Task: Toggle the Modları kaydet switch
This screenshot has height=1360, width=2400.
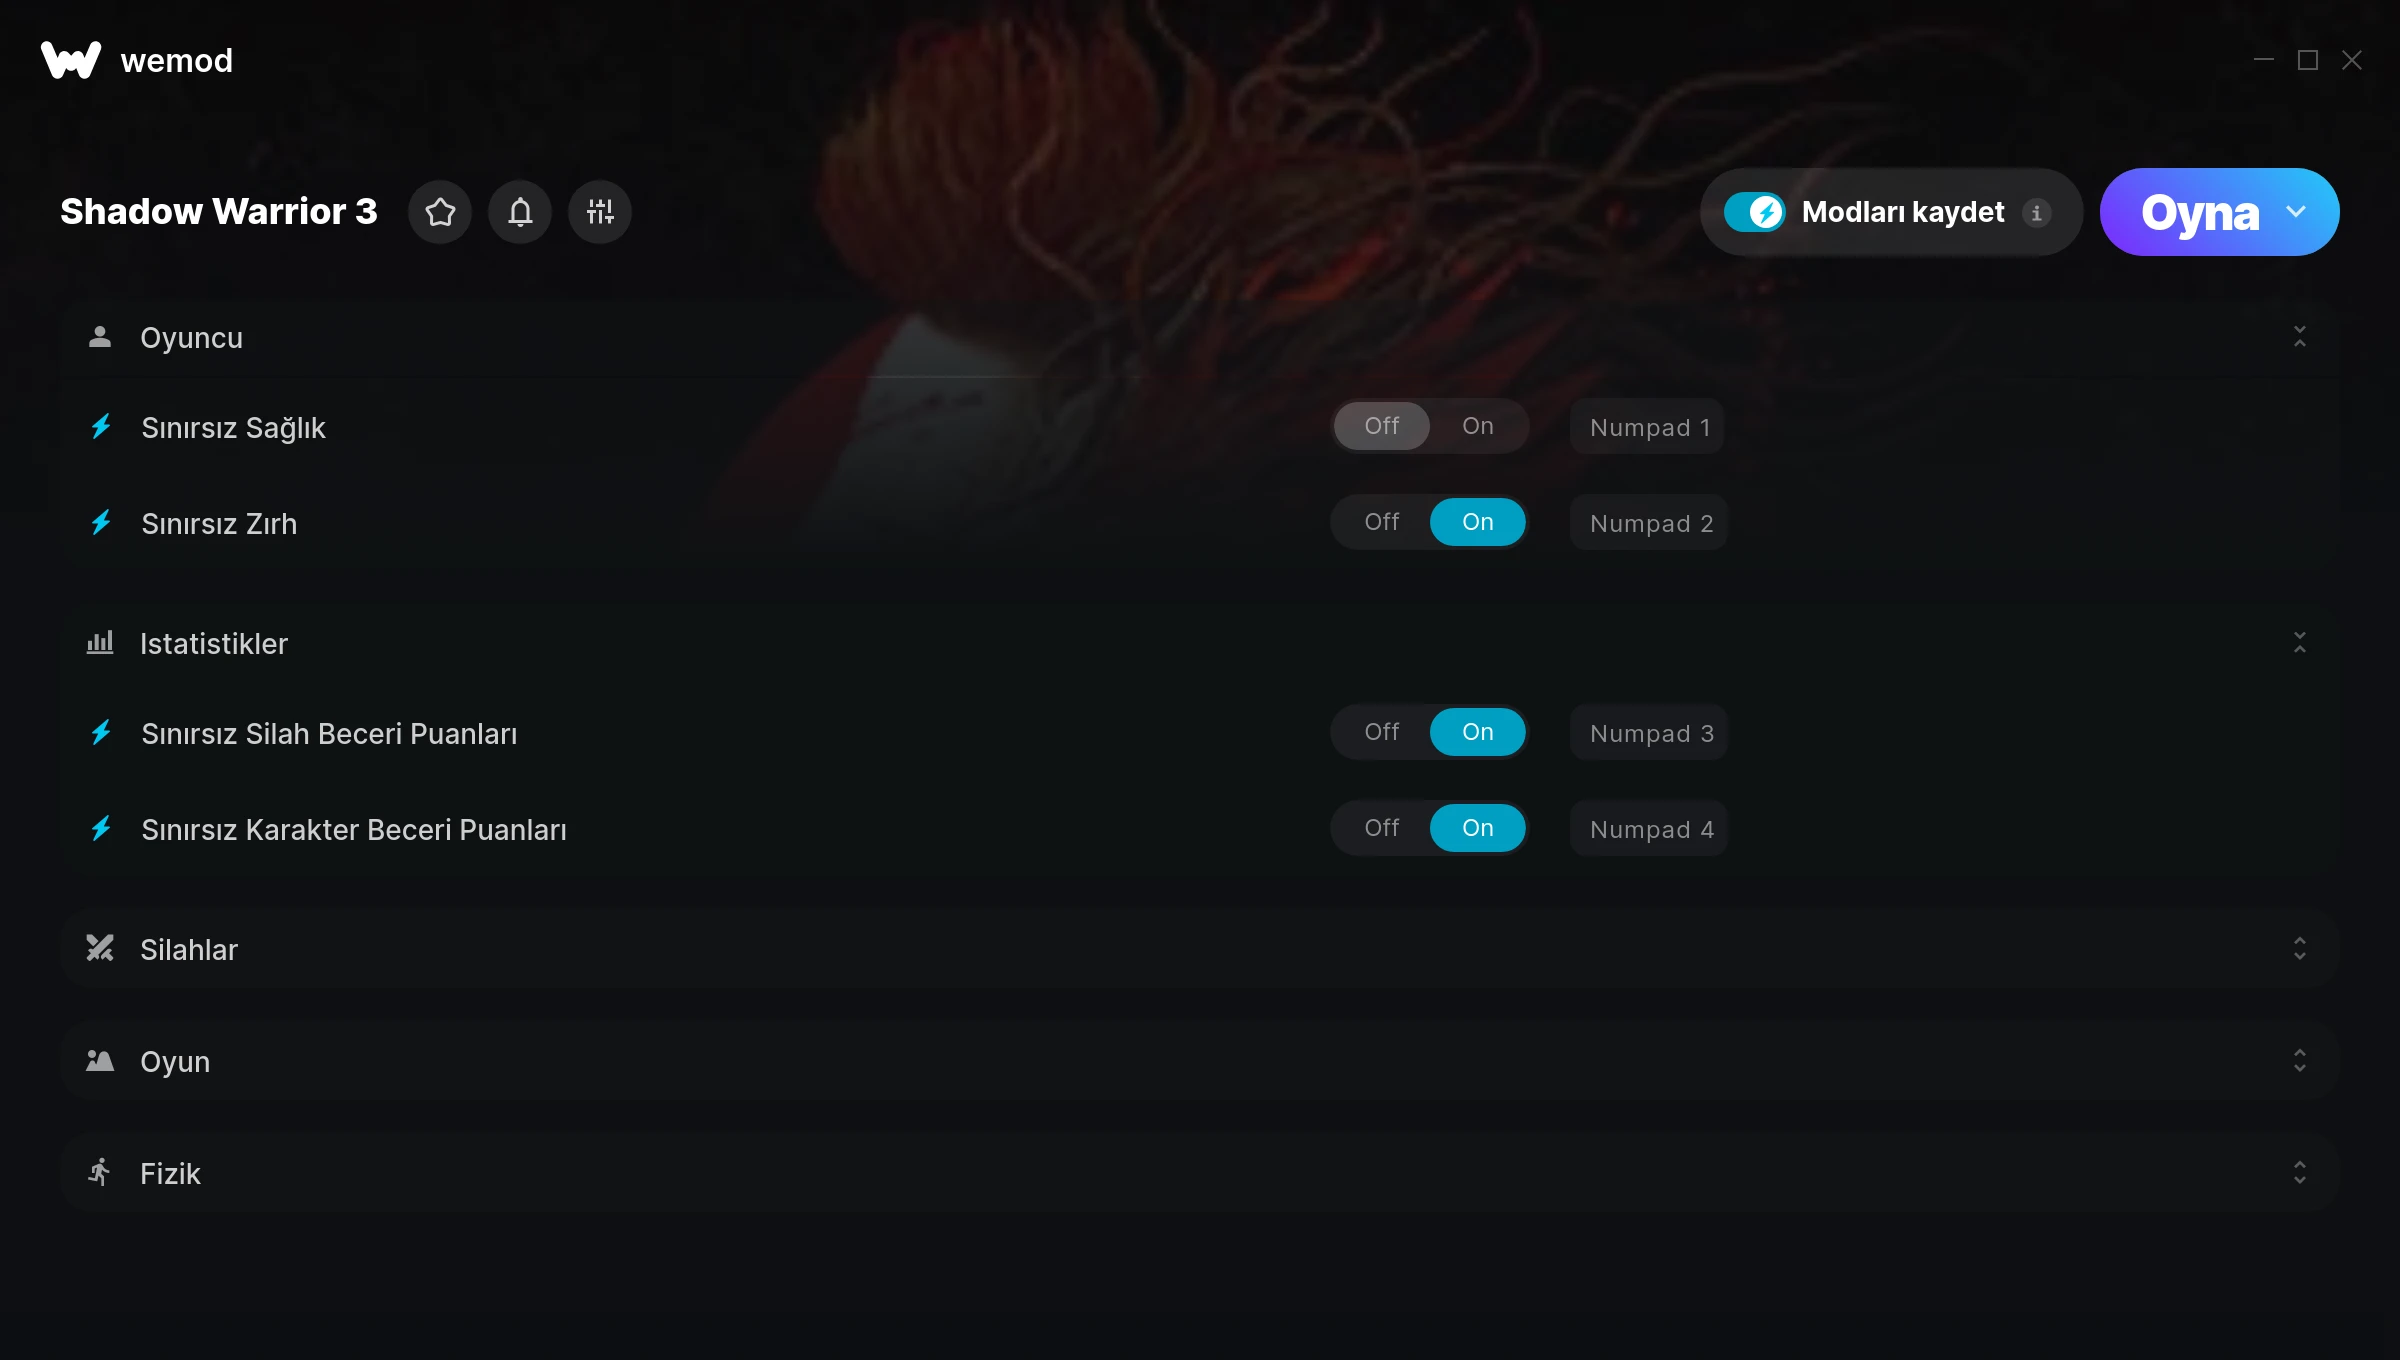Action: coord(1755,212)
